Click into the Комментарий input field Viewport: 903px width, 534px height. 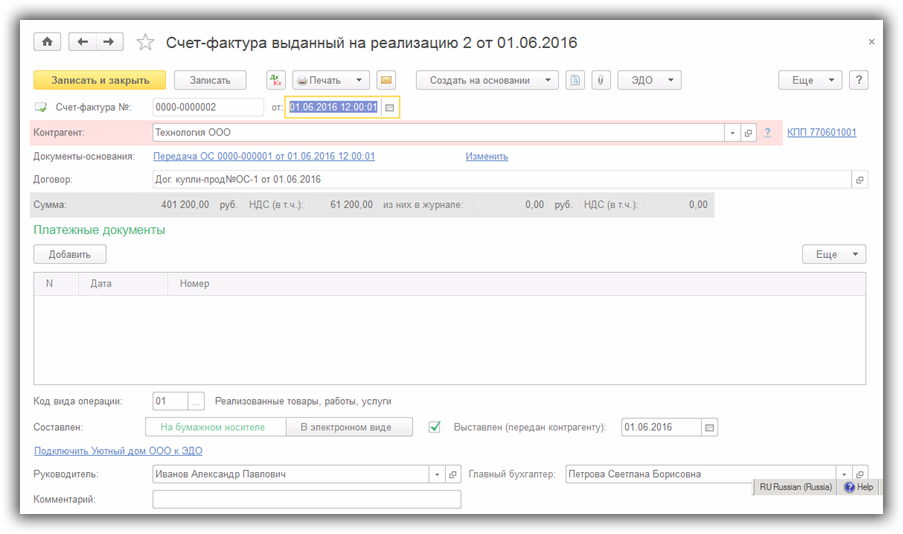point(306,499)
